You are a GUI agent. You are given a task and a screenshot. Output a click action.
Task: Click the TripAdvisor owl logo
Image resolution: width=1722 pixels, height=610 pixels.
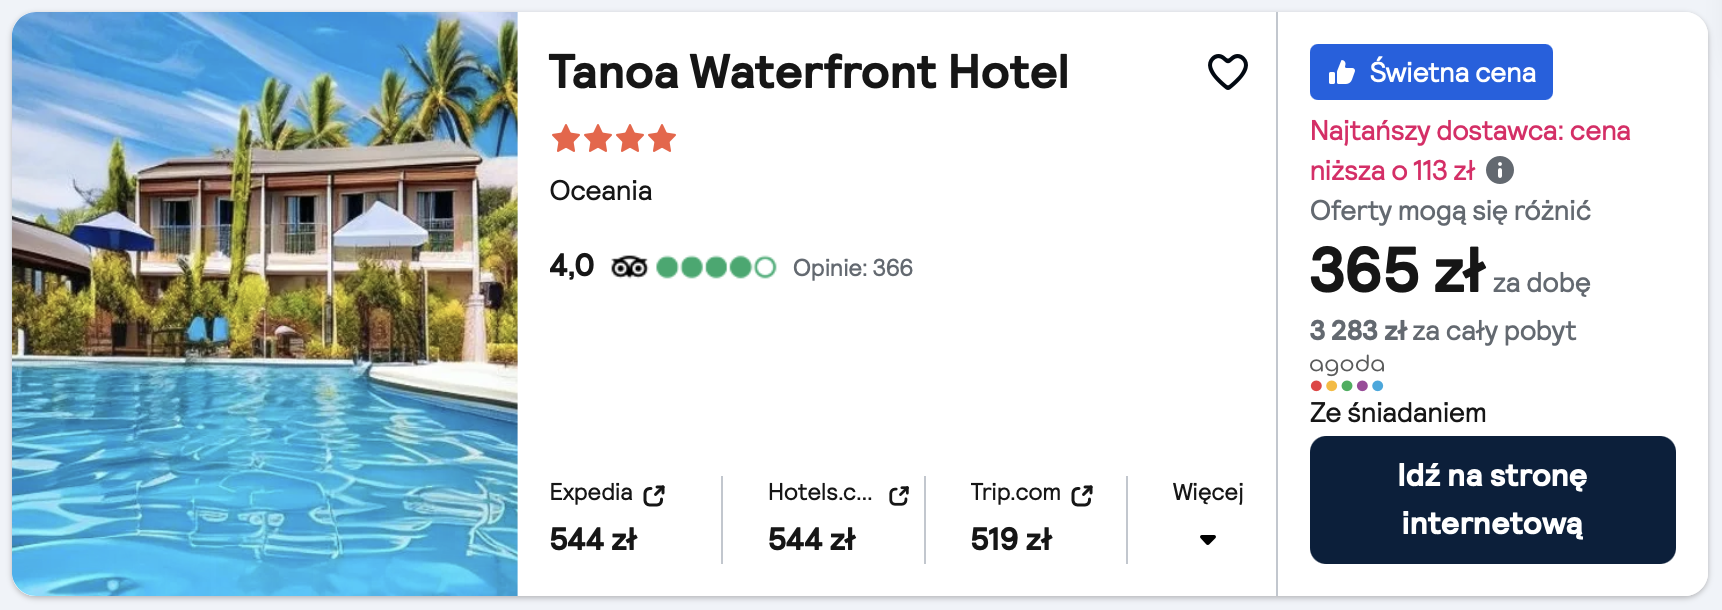pyautogui.click(x=629, y=267)
